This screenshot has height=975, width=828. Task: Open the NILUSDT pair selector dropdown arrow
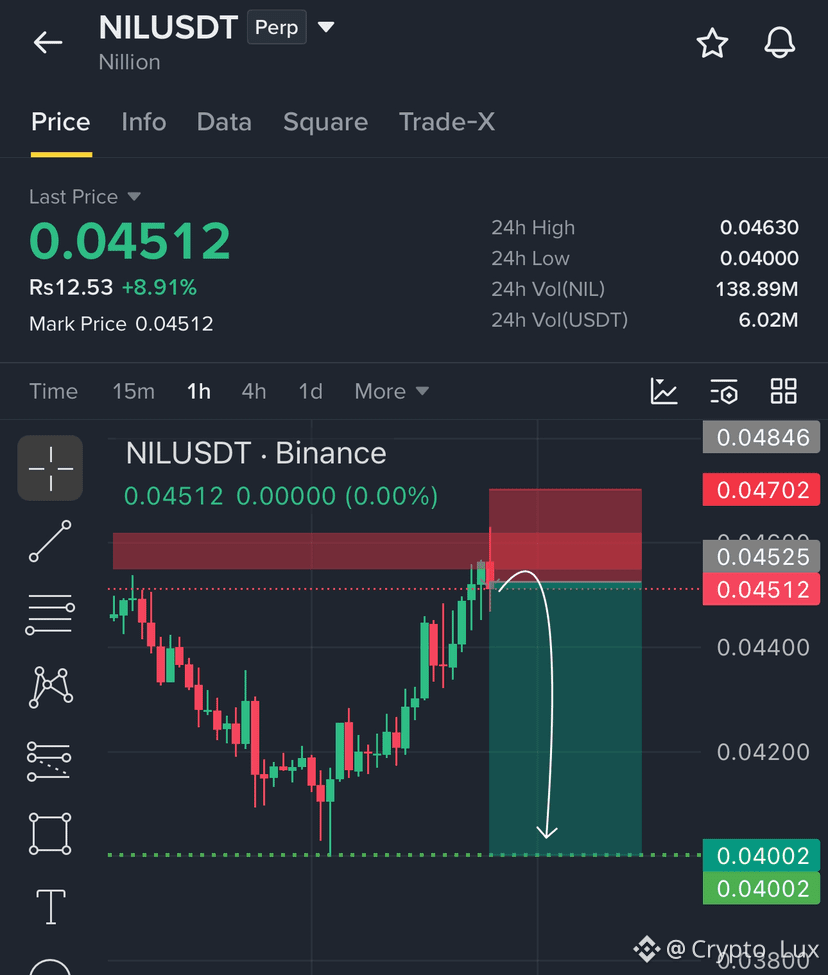326,27
